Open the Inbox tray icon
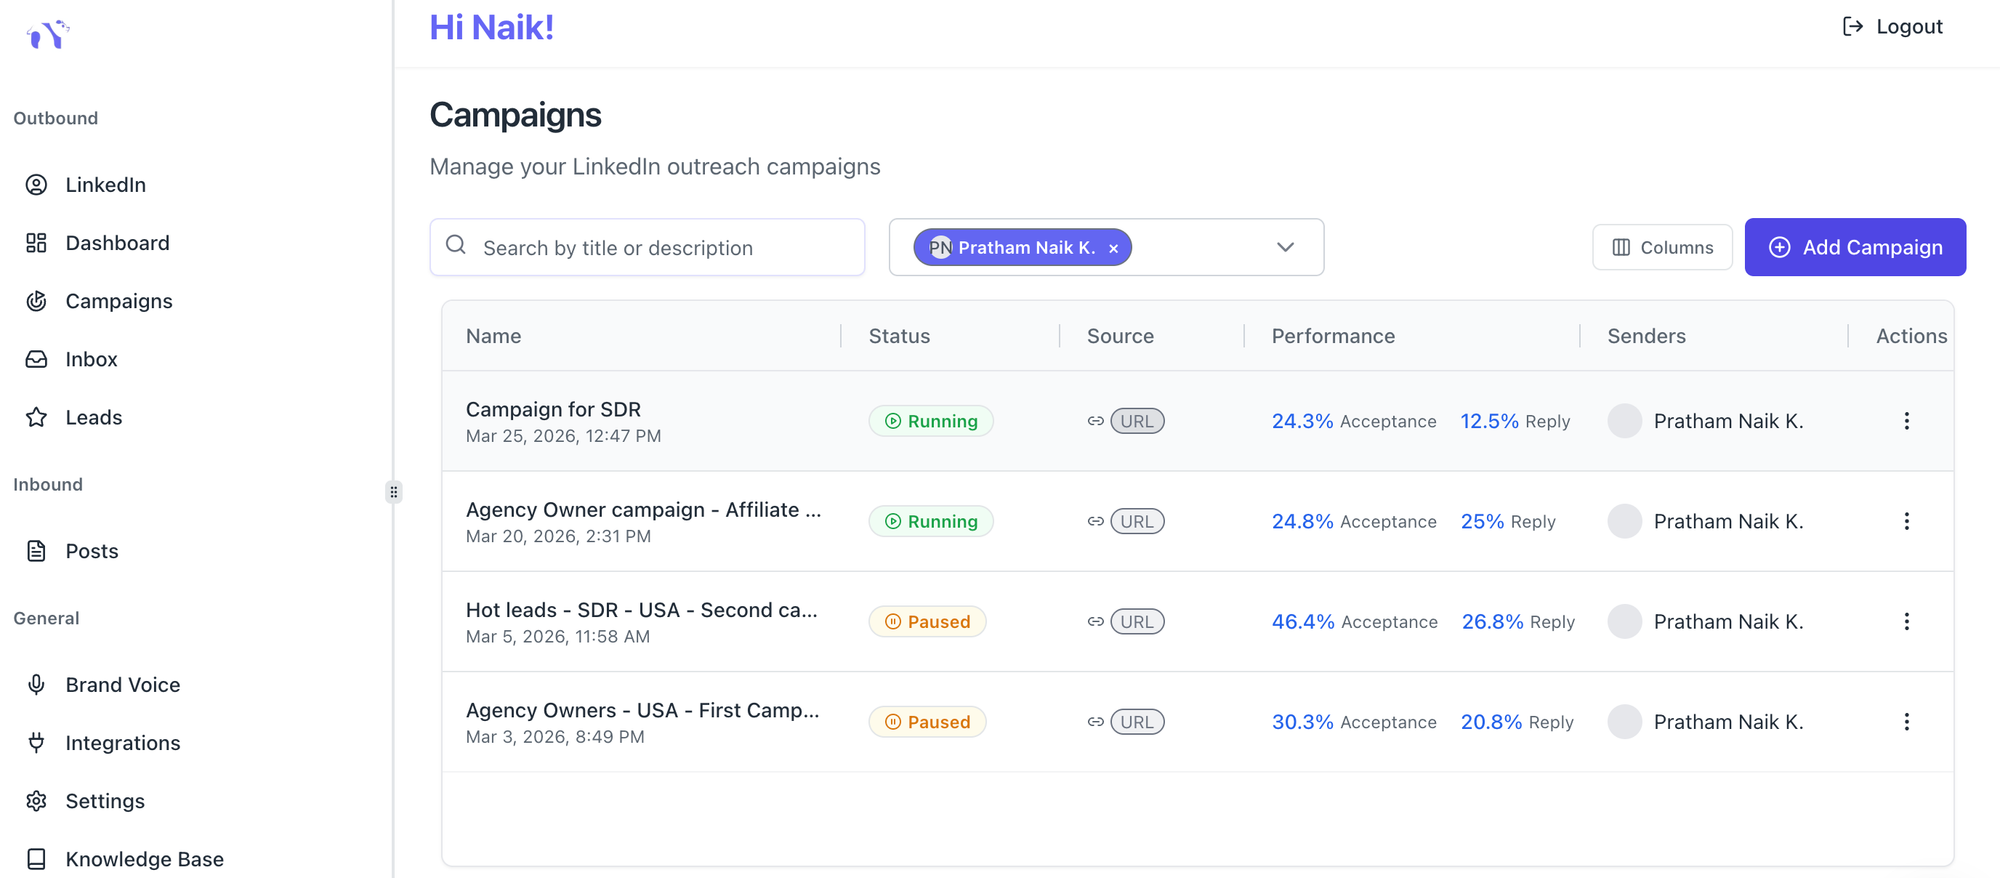The width and height of the screenshot is (2000, 878). pos(37,359)
